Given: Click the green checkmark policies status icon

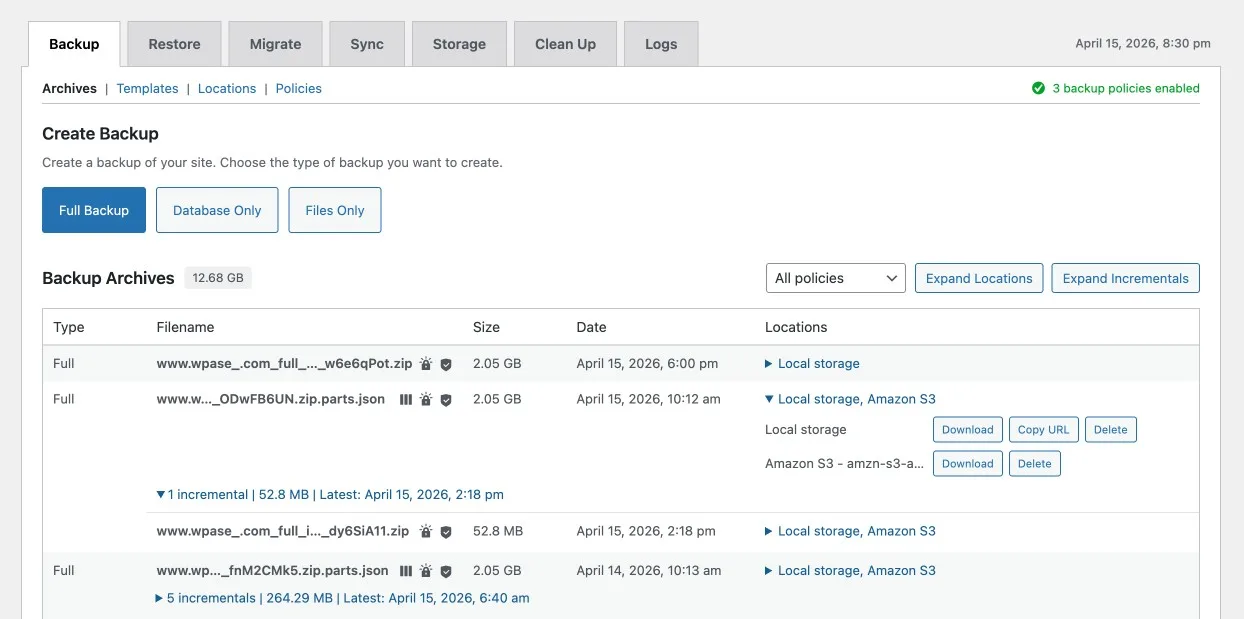Looking at the screenshot, I should click(x=1038, y=88).
